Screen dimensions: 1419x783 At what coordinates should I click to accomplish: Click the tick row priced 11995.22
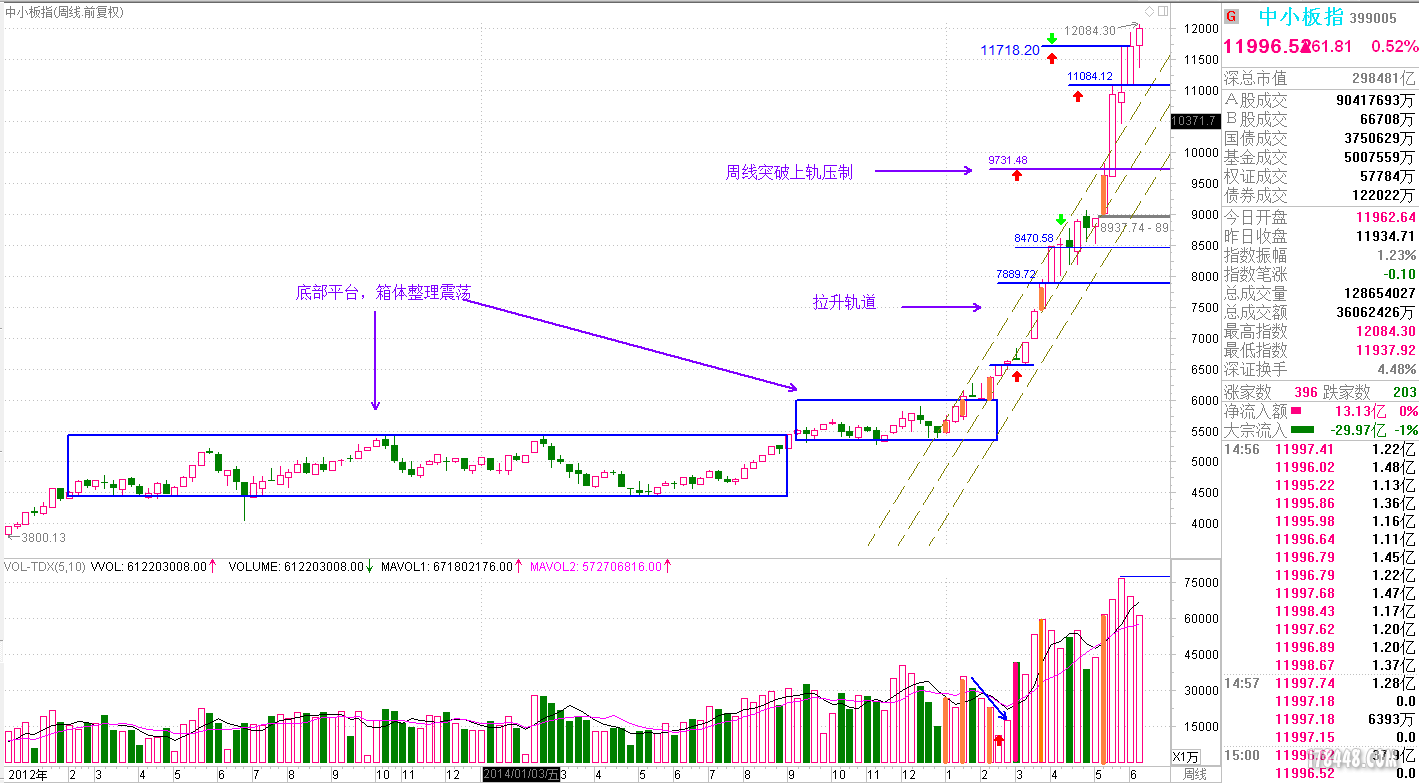tap(1320, 485)
